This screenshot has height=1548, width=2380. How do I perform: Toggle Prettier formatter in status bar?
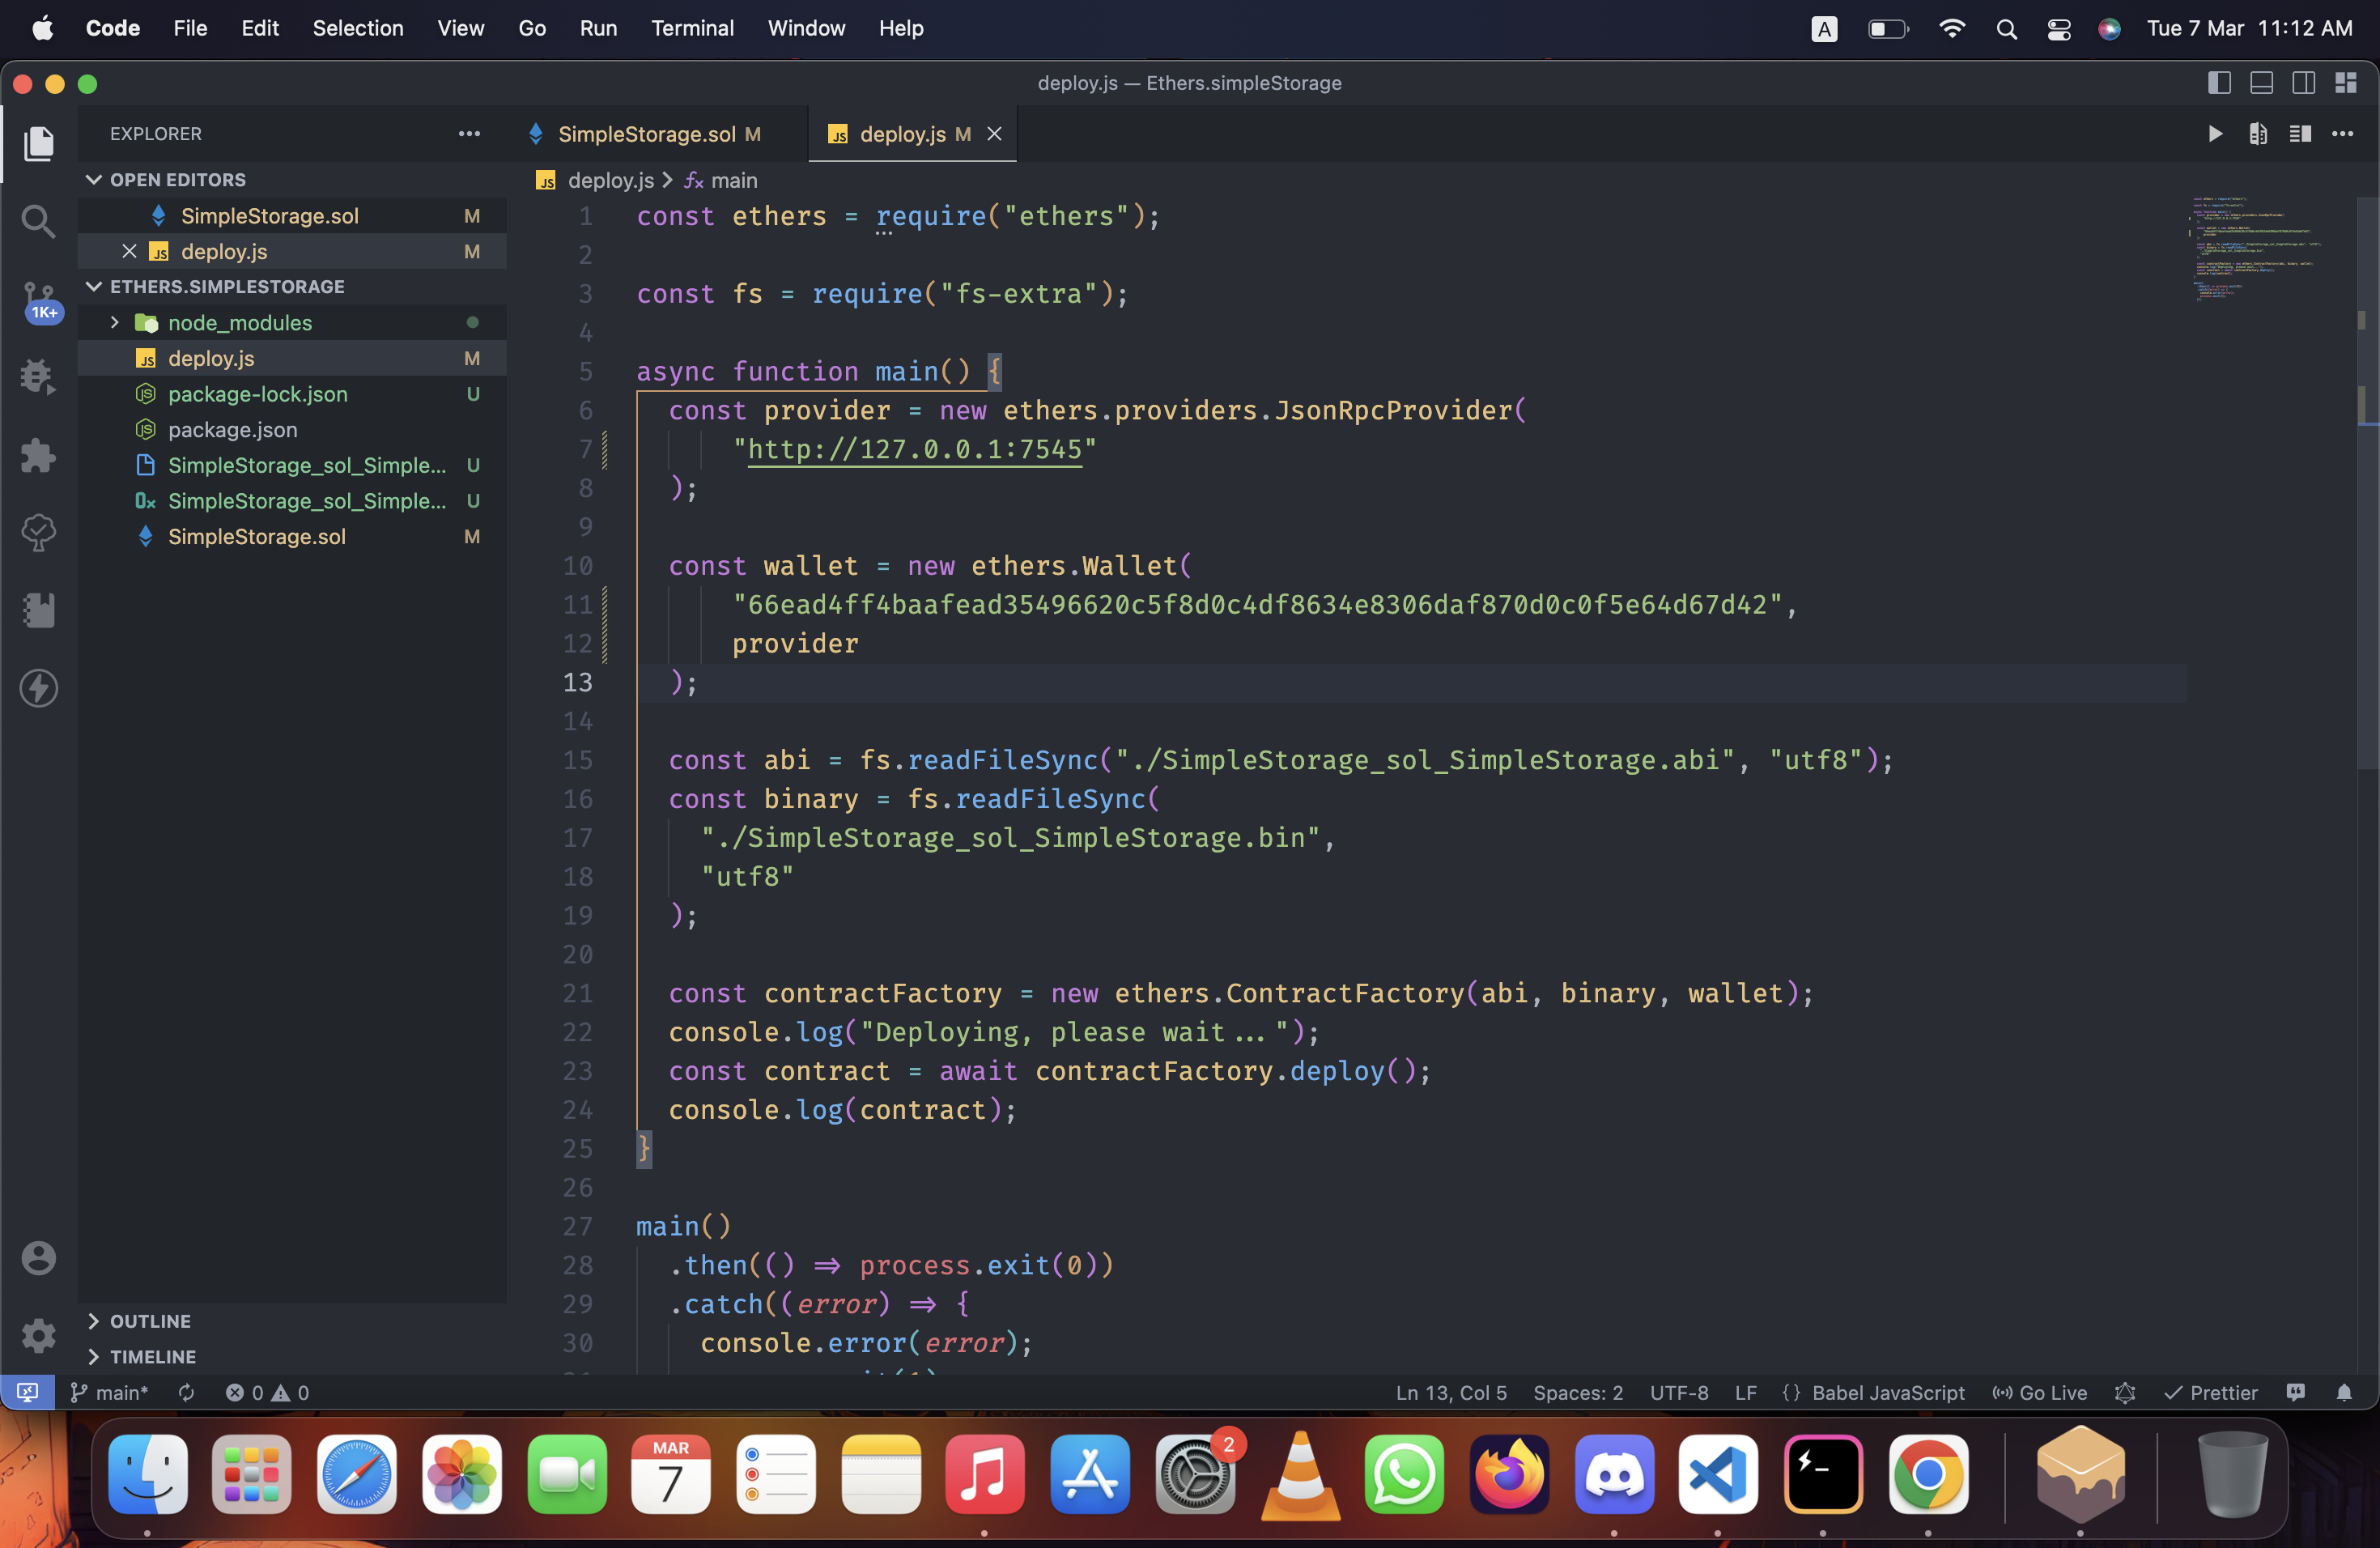pos(2211,1392)
